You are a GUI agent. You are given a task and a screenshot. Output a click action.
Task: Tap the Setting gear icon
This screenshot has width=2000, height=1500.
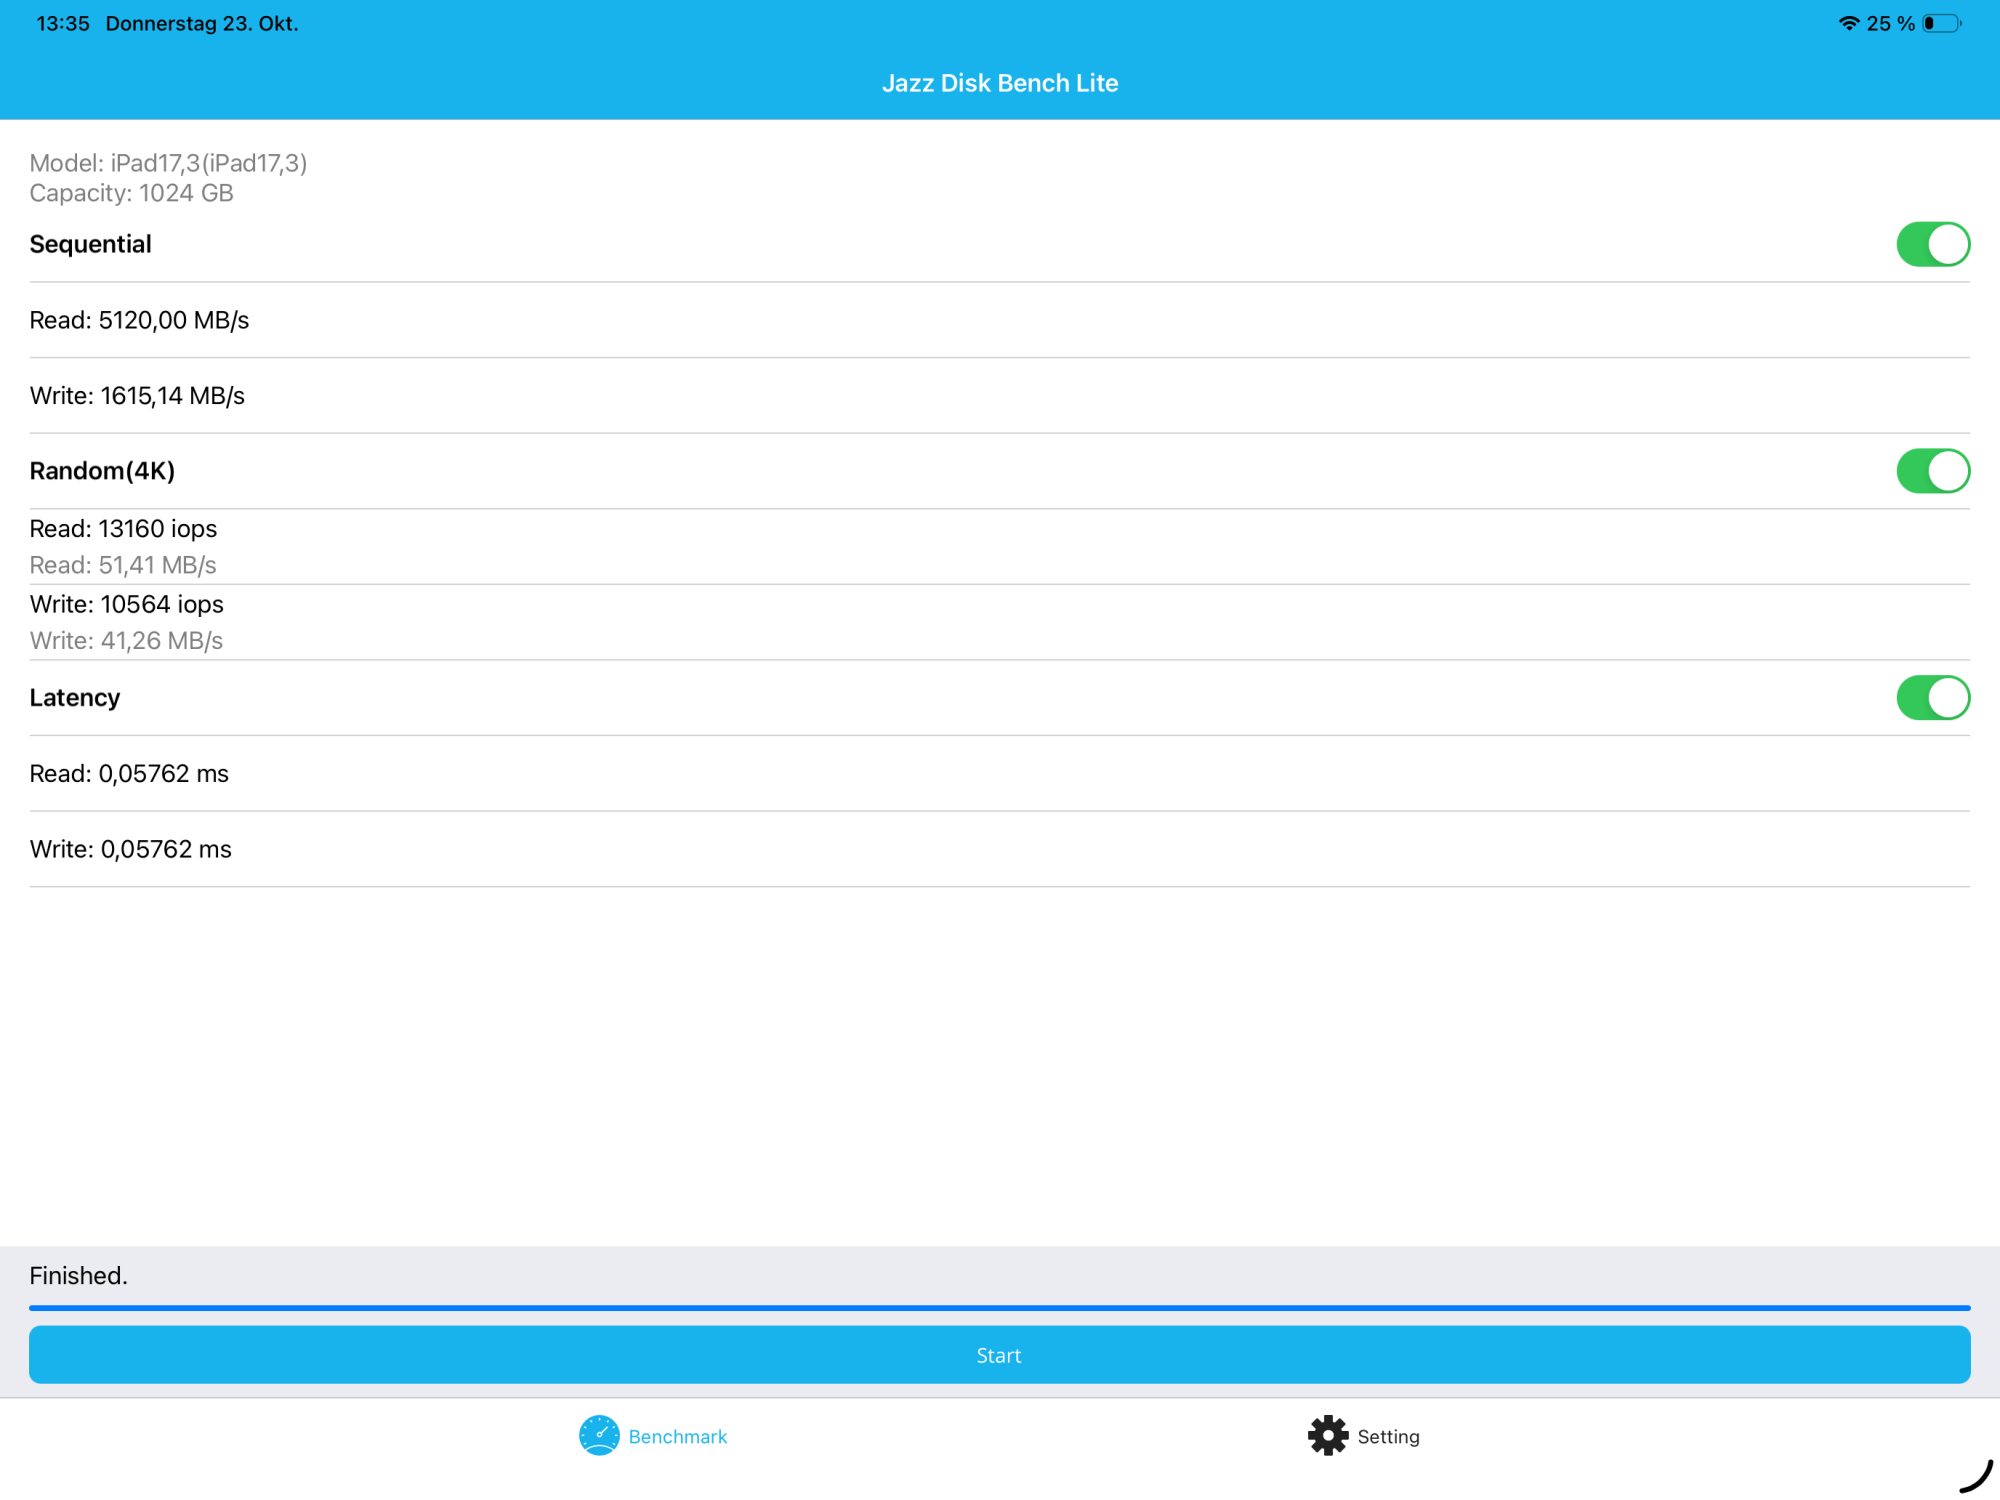coord(1328,1435)
